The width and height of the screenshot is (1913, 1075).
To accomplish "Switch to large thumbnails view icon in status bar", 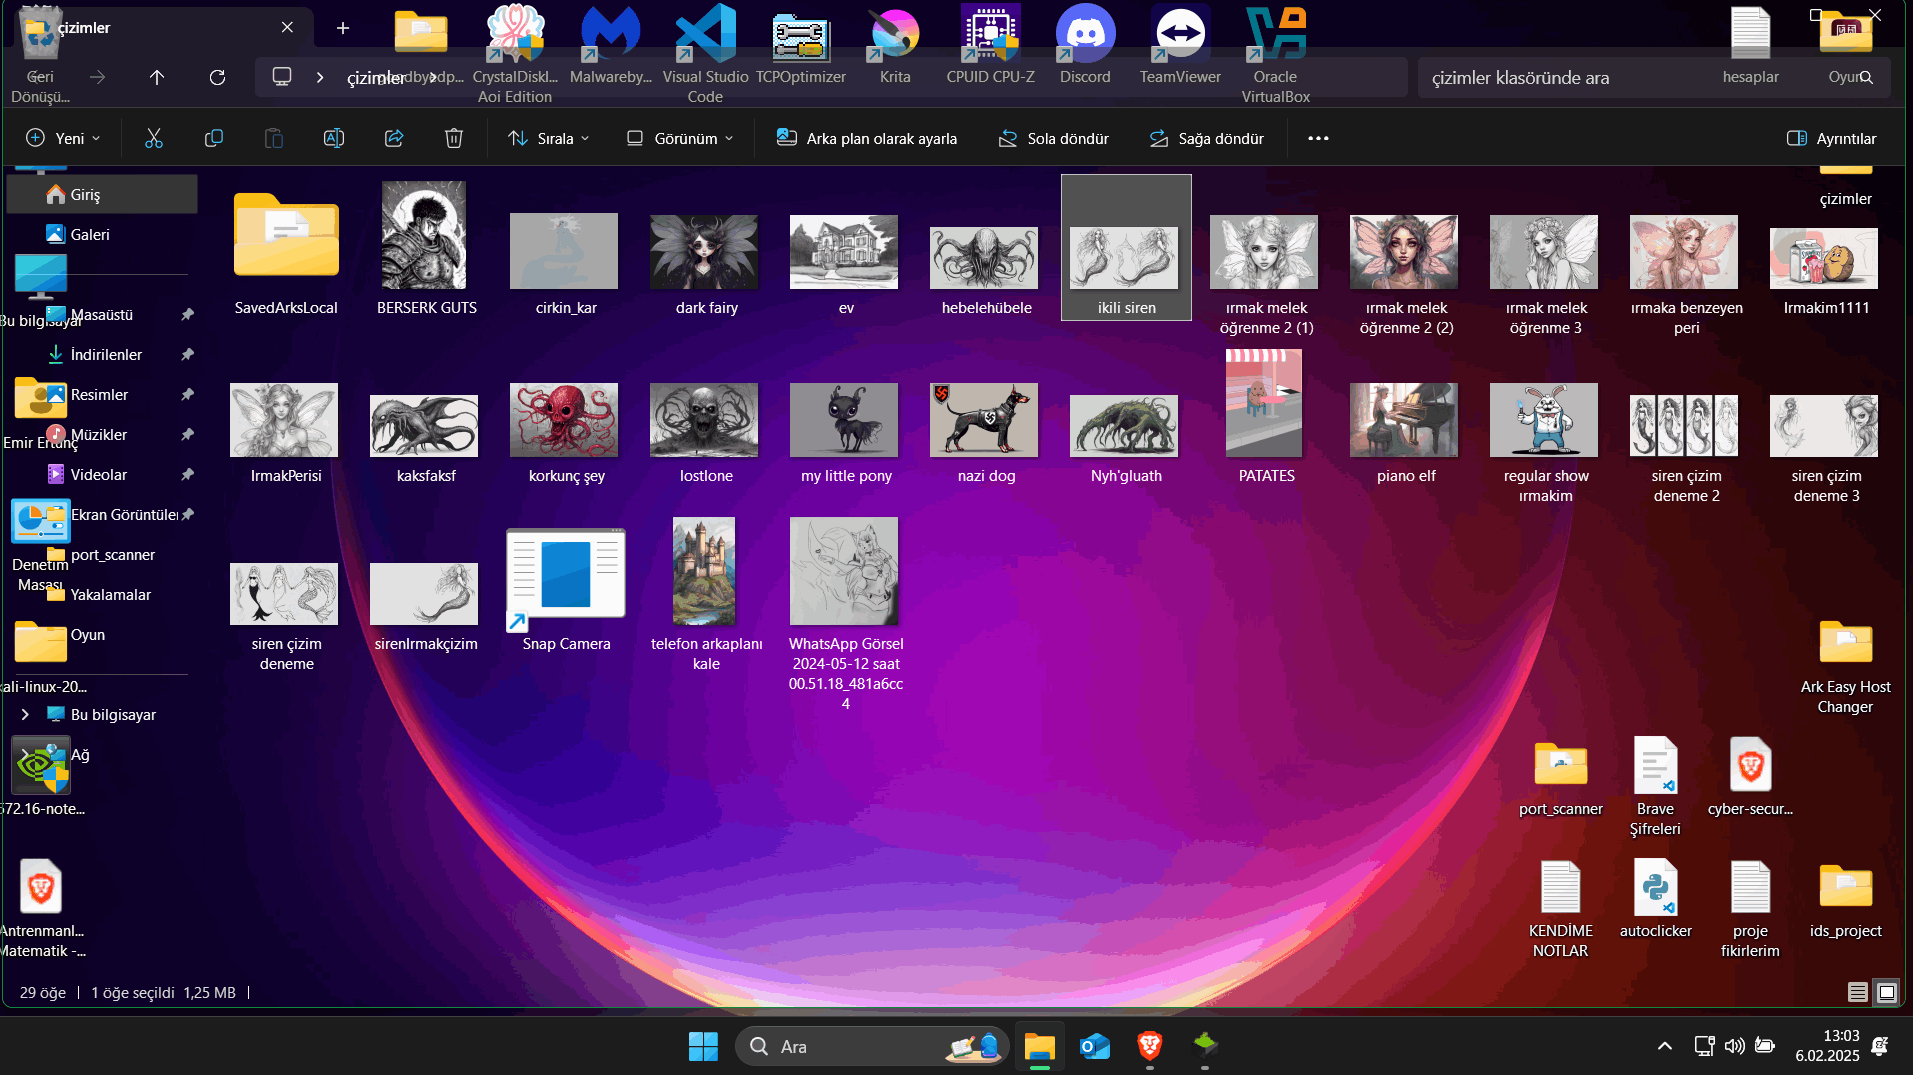I will pos(1887,992).
